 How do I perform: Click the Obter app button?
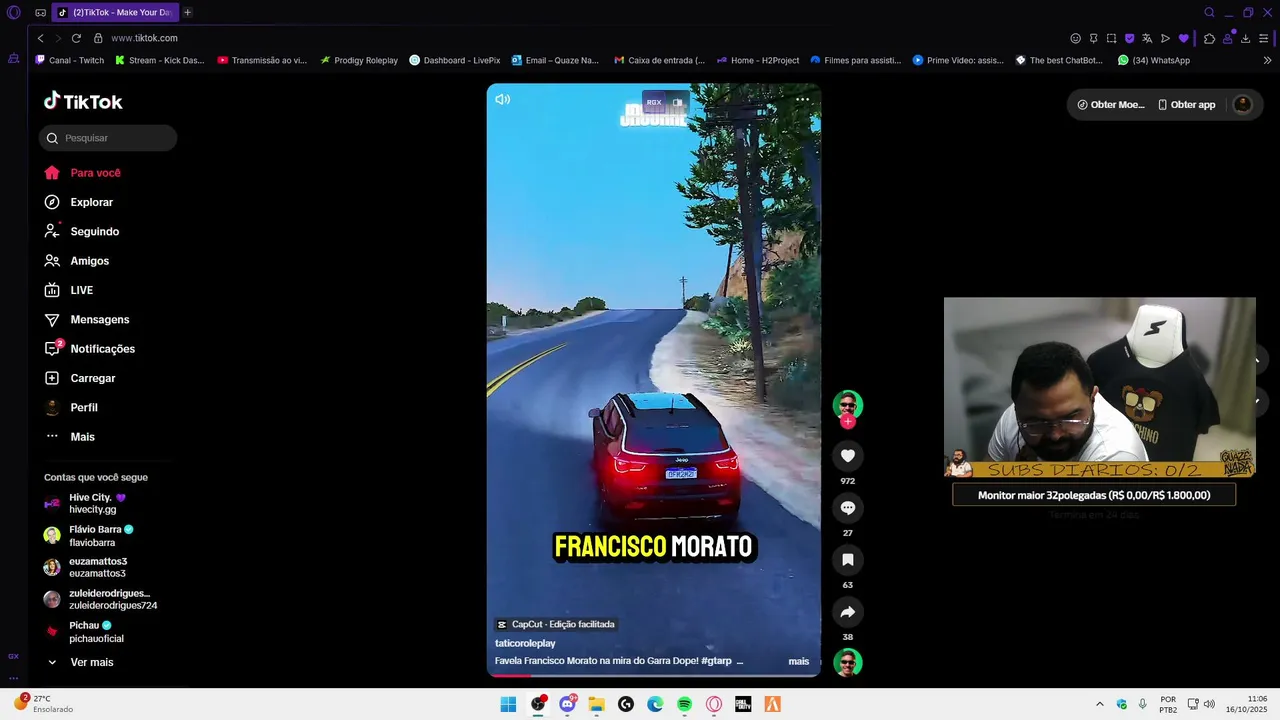coord(1186,104)
